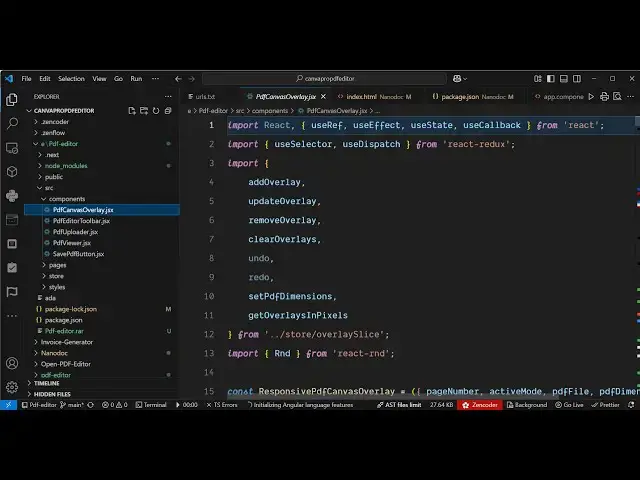640x480 pixels.
Task: Collapse the Pdf-editor folder
Action: (60, 144)
